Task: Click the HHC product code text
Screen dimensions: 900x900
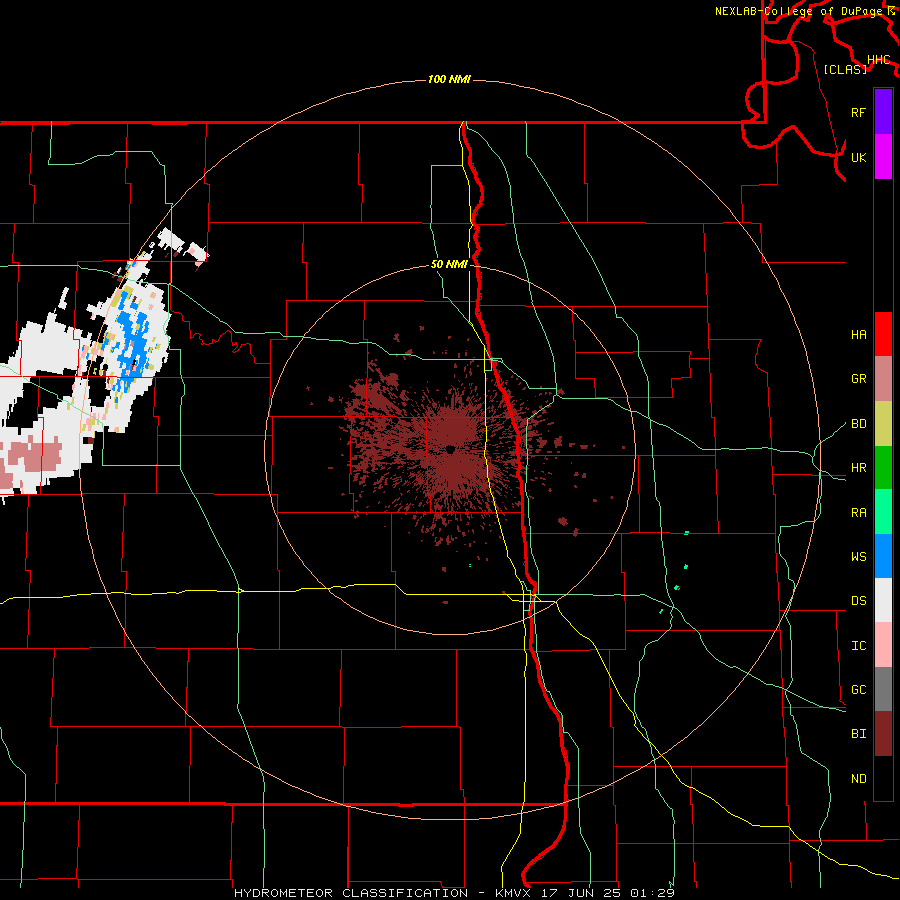Action: [x=878, y=60]
